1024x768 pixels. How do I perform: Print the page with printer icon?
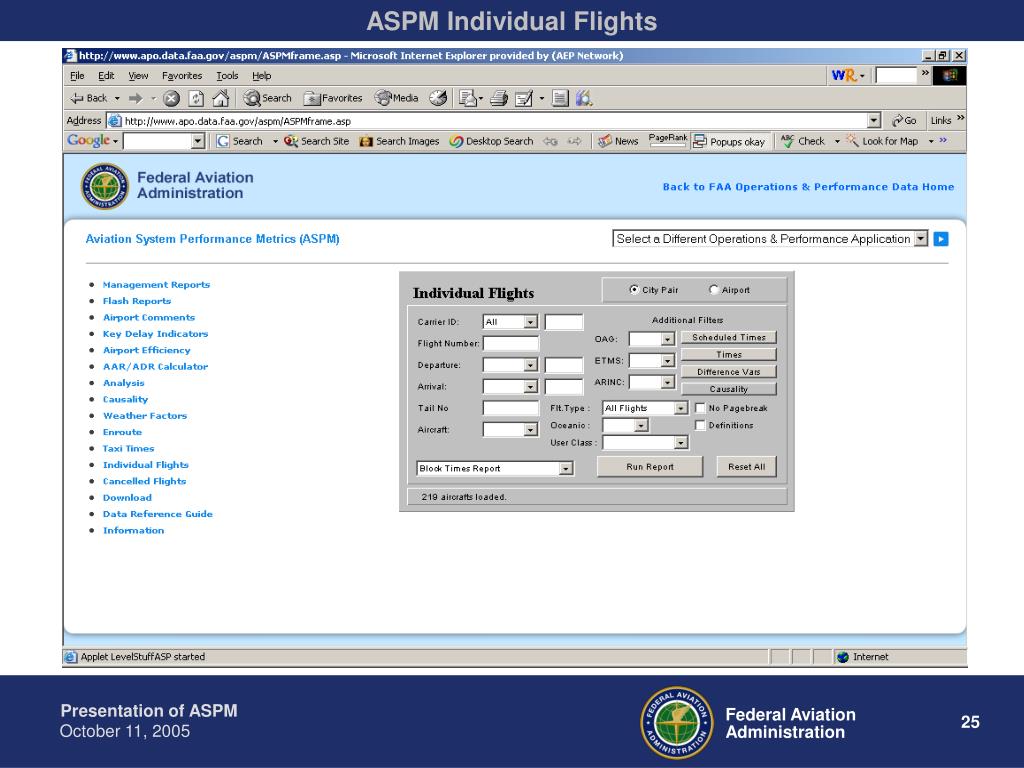pos(499,99)
